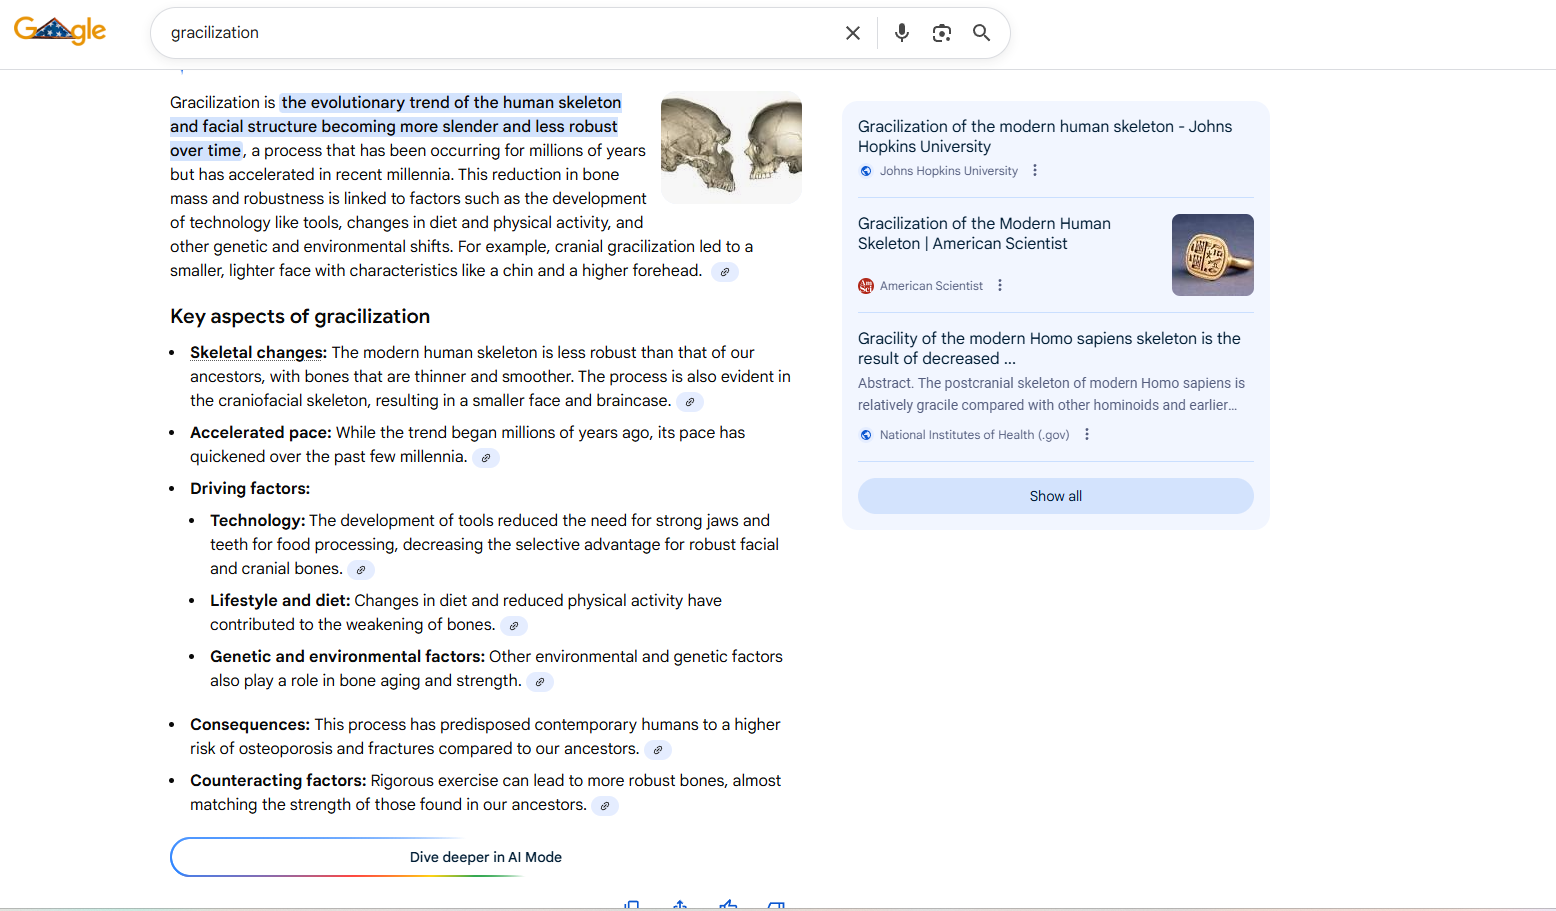The width and height of the screenshot is (1556, 911).
Task: Open Google Lens visual search icon
Action: [x=941, y=32]
